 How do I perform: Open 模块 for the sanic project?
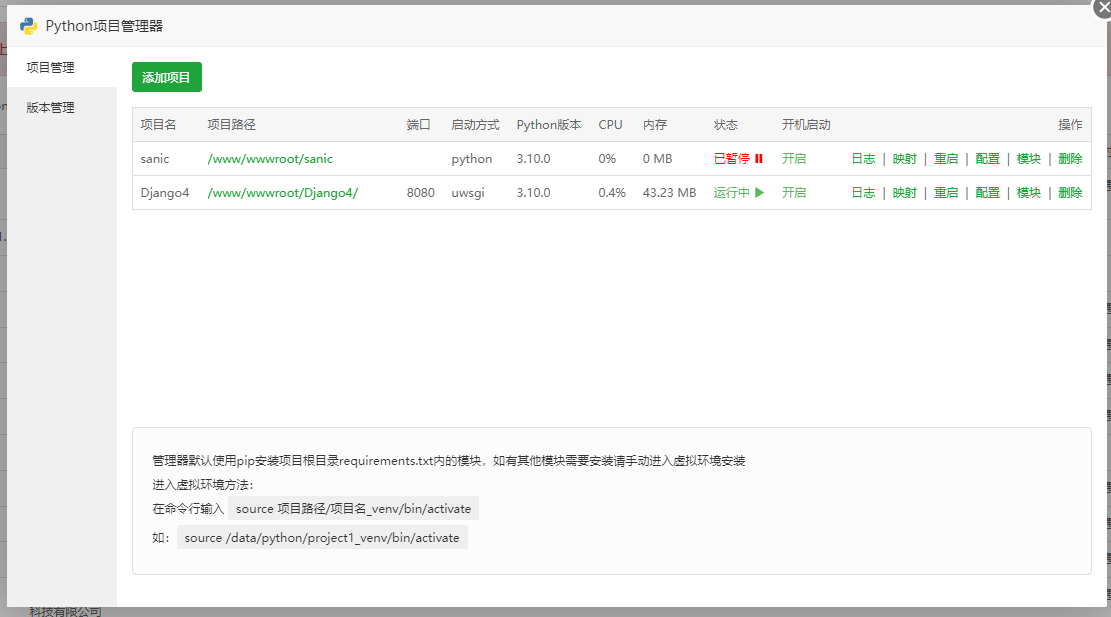tap(1028, 159)
